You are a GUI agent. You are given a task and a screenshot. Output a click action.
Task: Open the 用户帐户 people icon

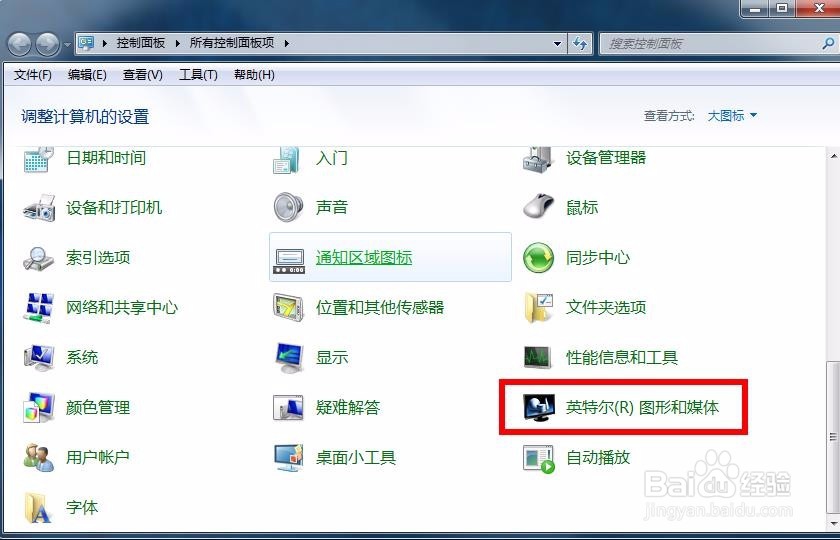point(39,457)
